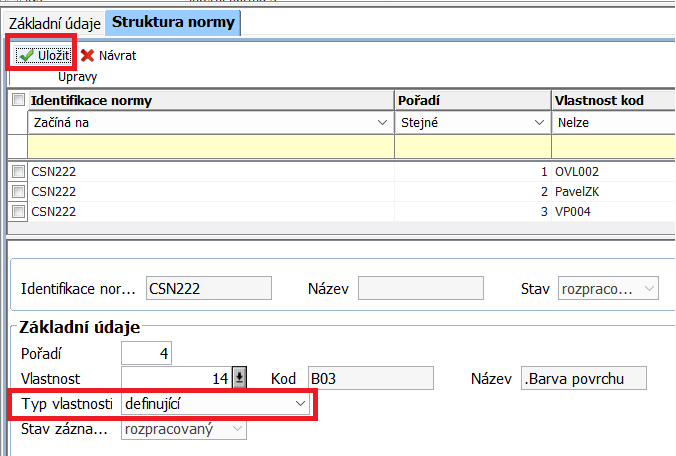Screen dimensions: 676x456
Task: Check the row with PavelZK
Action: point(18,191)
